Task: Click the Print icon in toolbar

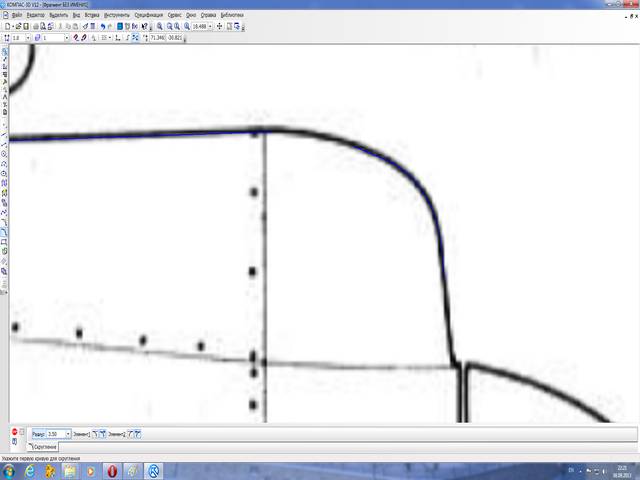Action: coord(35,26)
